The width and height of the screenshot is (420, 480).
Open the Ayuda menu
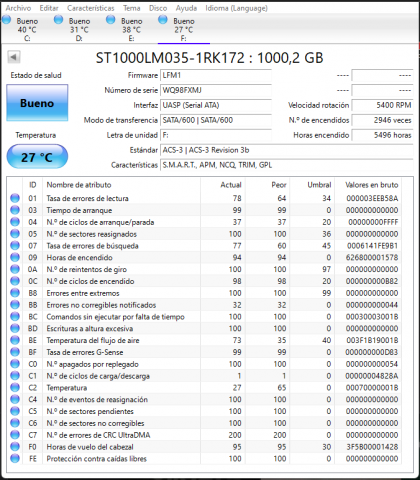click(x=186, y=8)
